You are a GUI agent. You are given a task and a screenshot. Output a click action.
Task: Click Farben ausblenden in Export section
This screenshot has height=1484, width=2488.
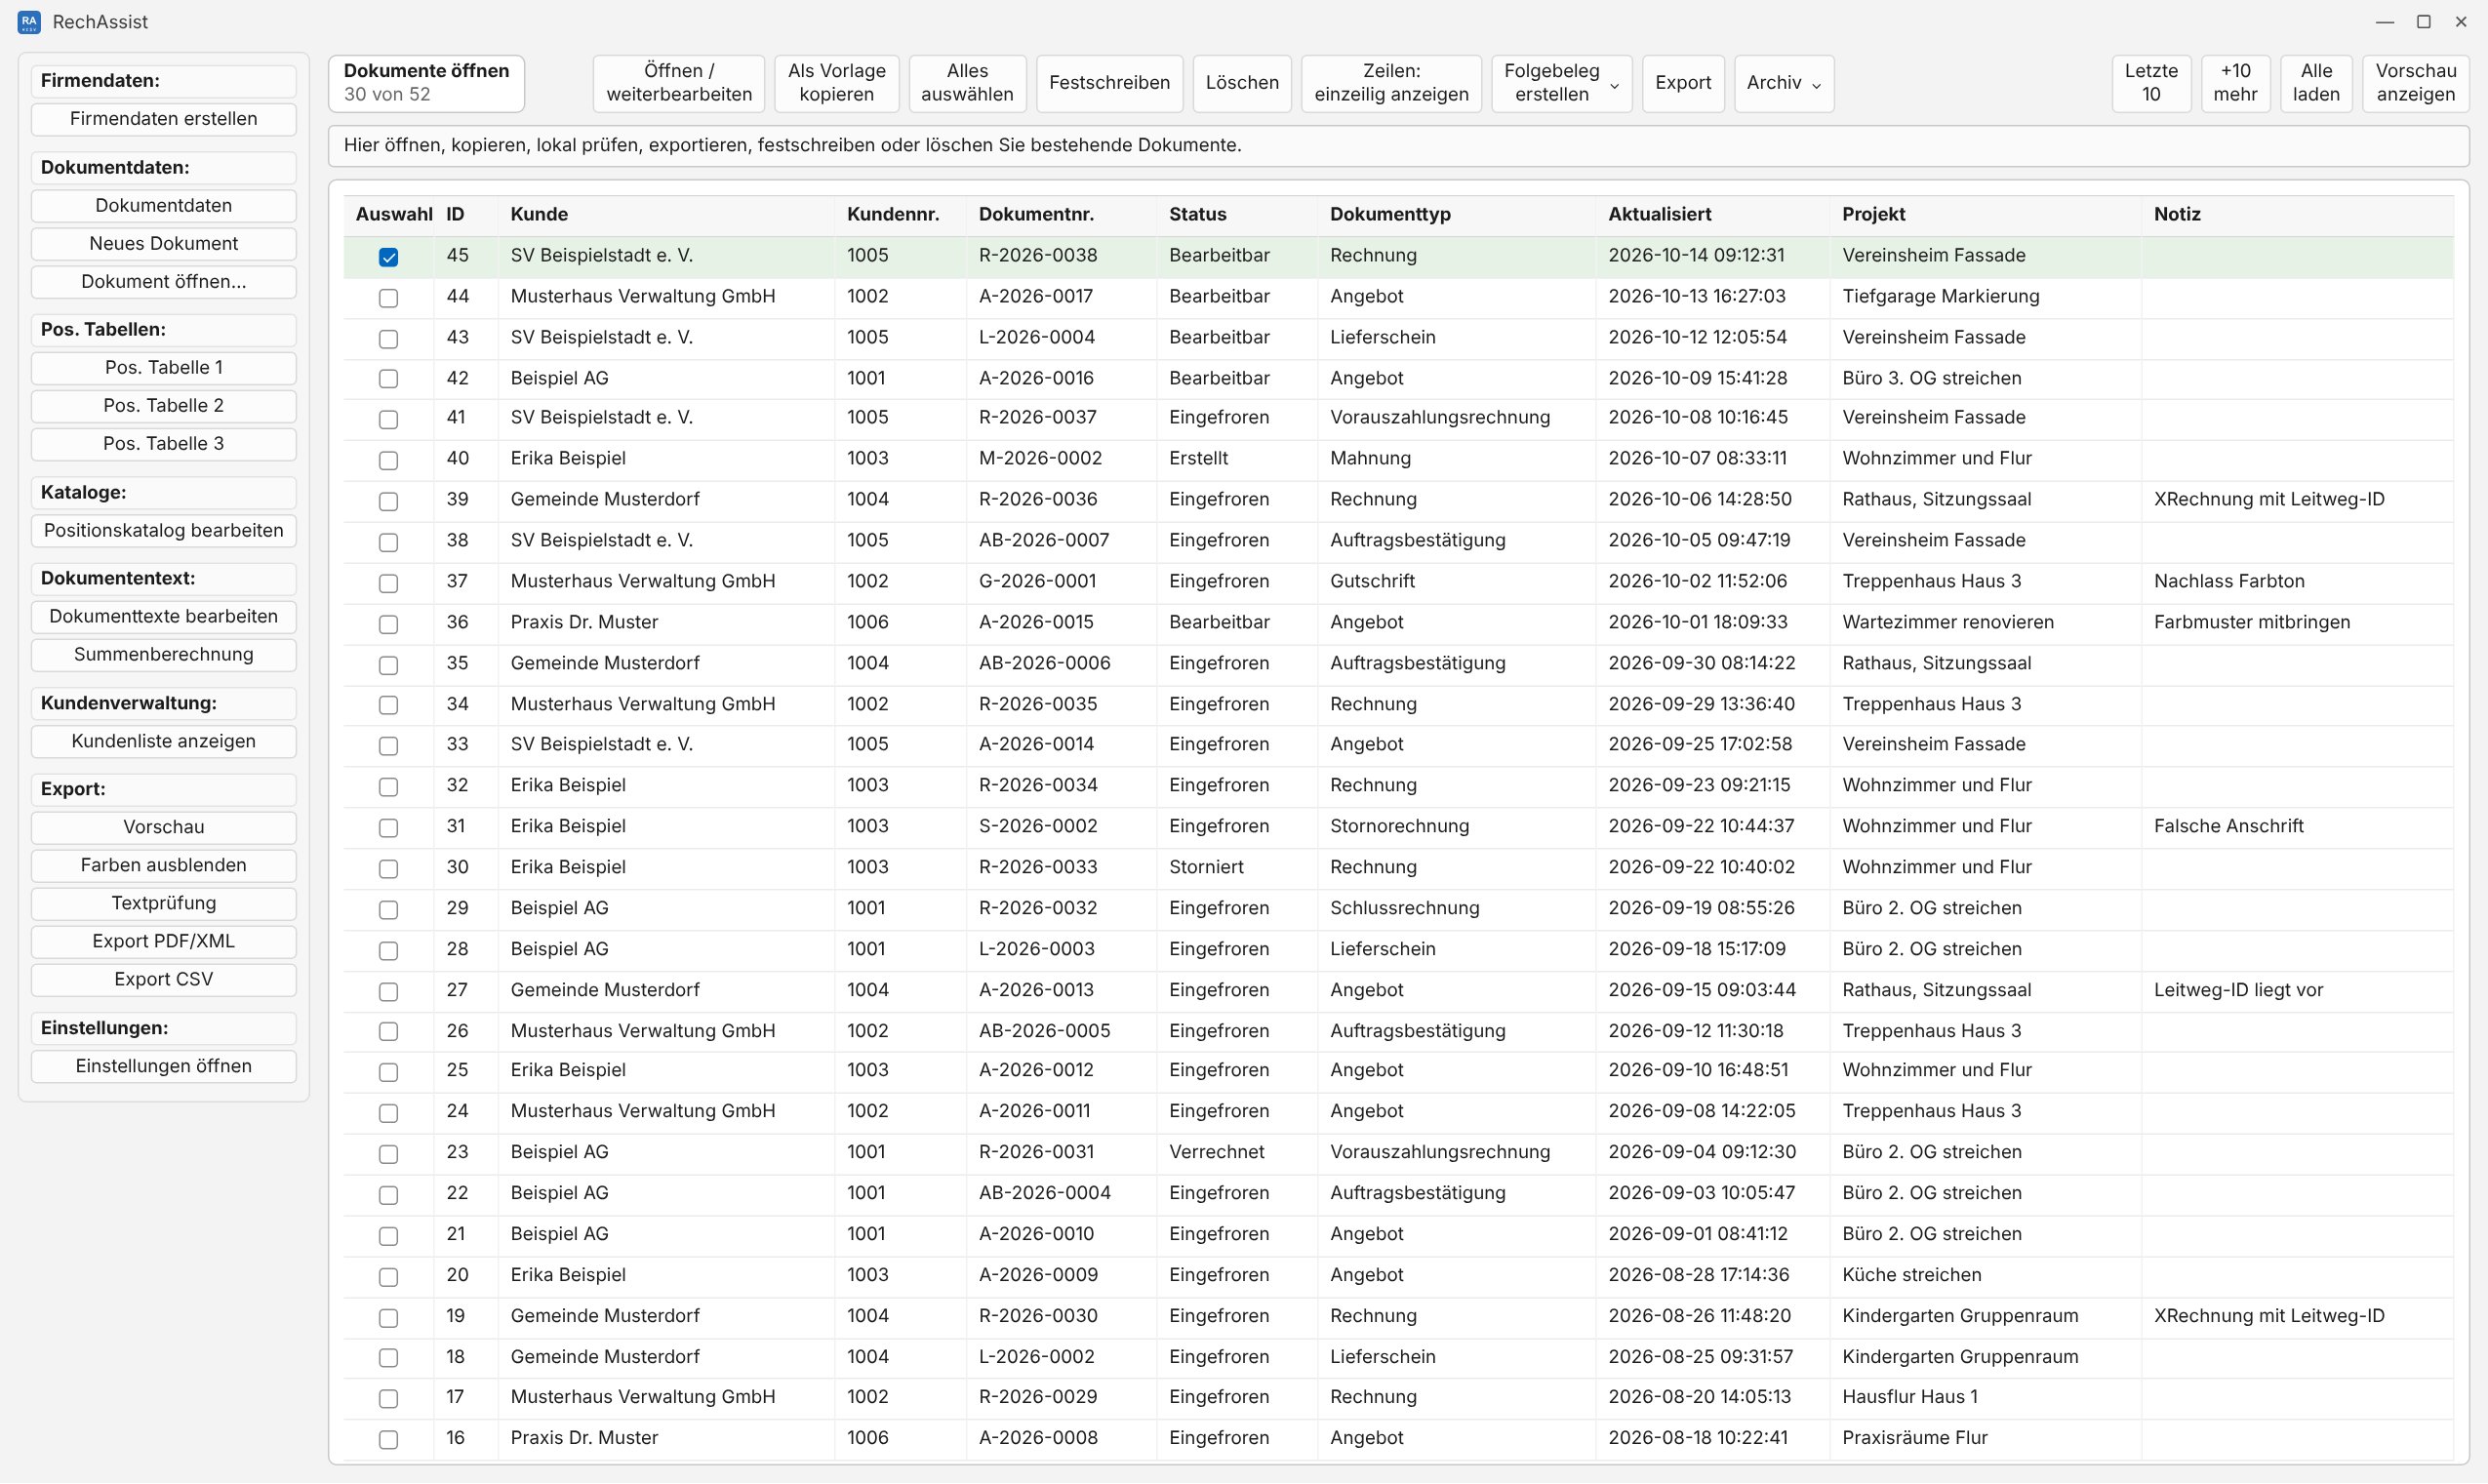coord(164,866)
